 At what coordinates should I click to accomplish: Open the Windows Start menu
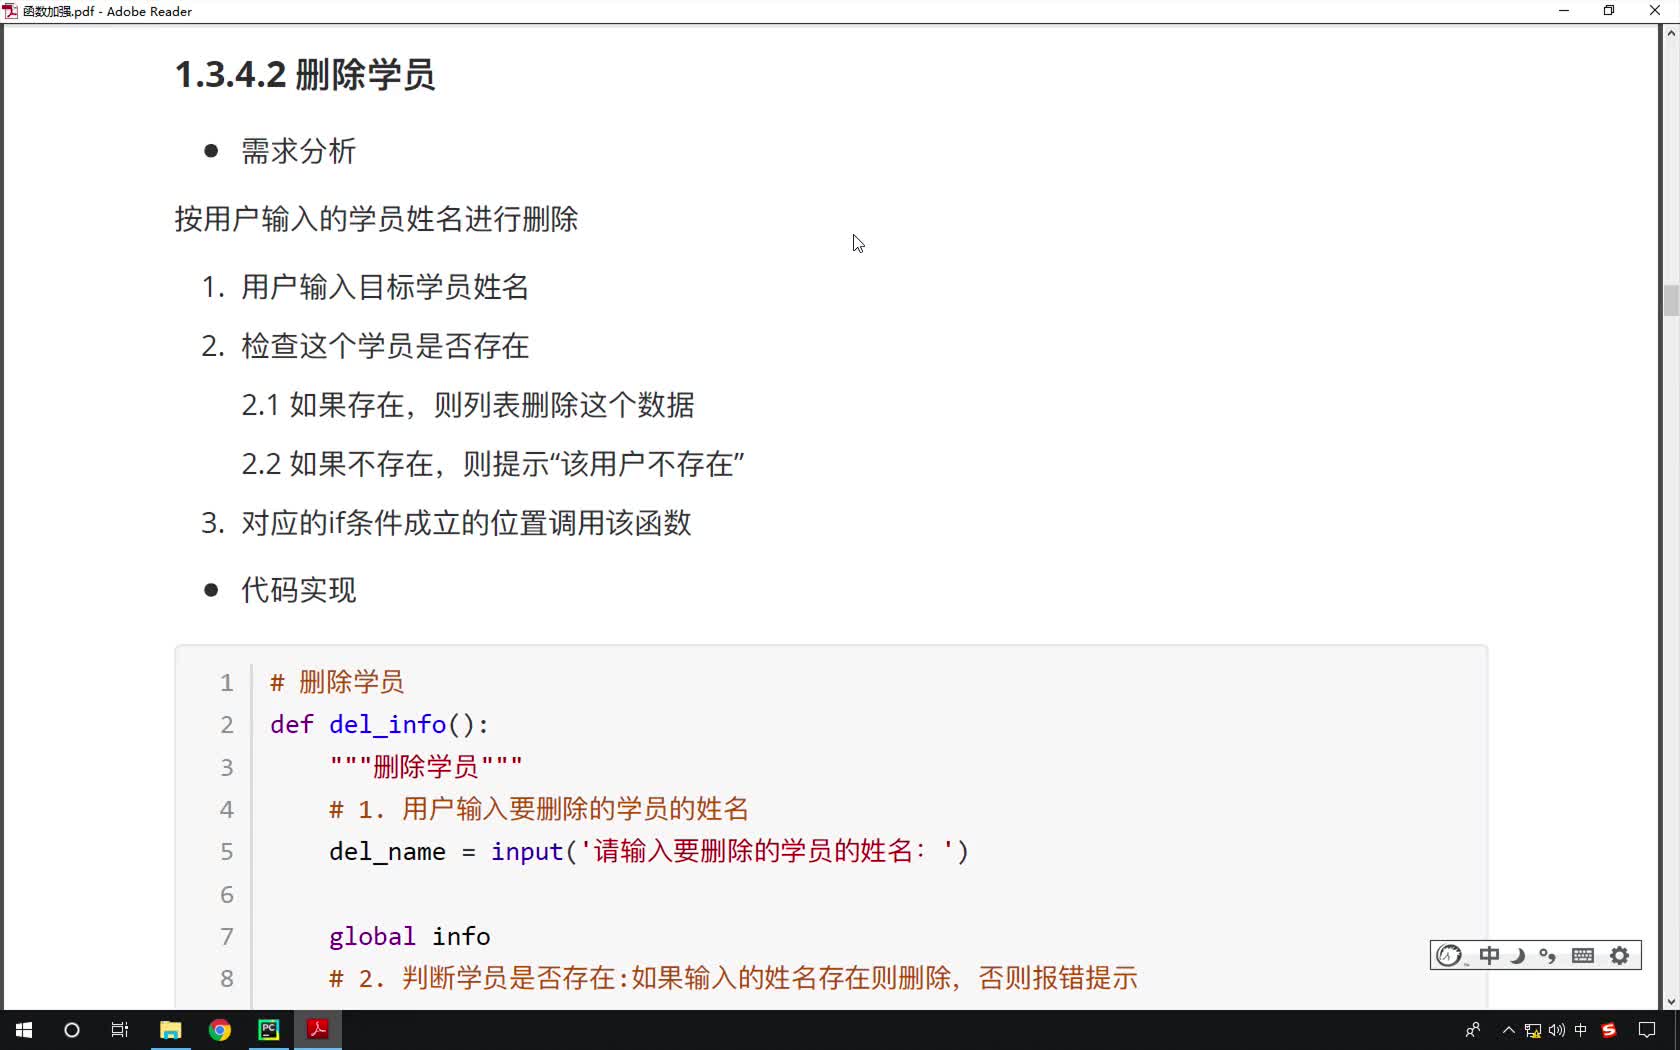click(24, 1030)
